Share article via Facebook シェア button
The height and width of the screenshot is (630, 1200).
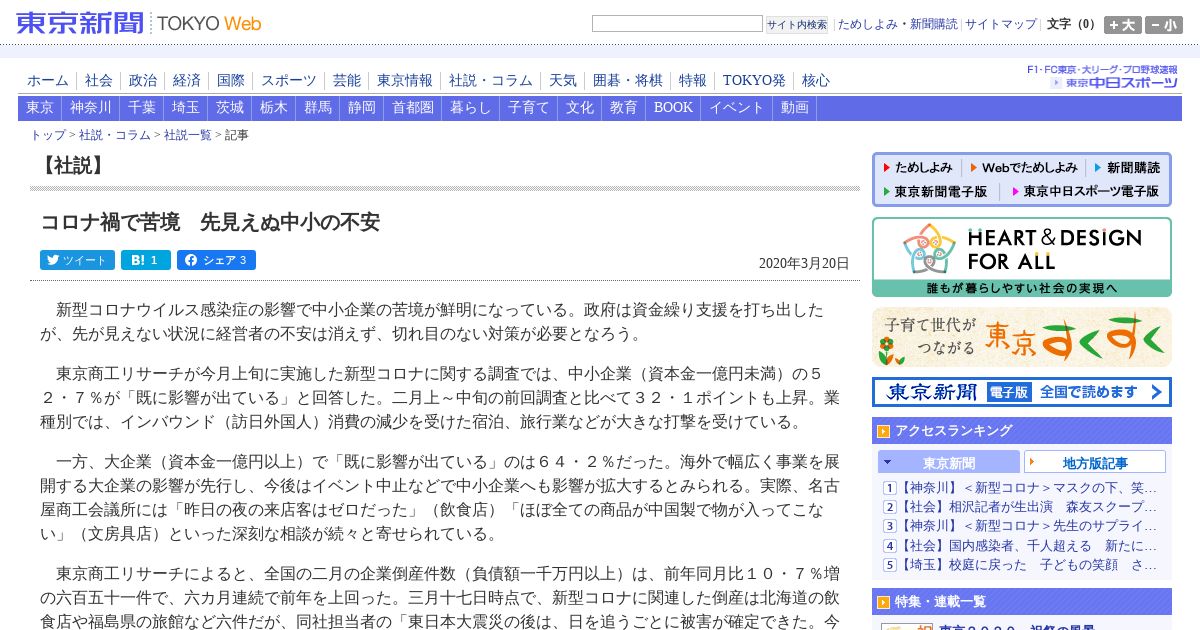(x=216, y=260)
